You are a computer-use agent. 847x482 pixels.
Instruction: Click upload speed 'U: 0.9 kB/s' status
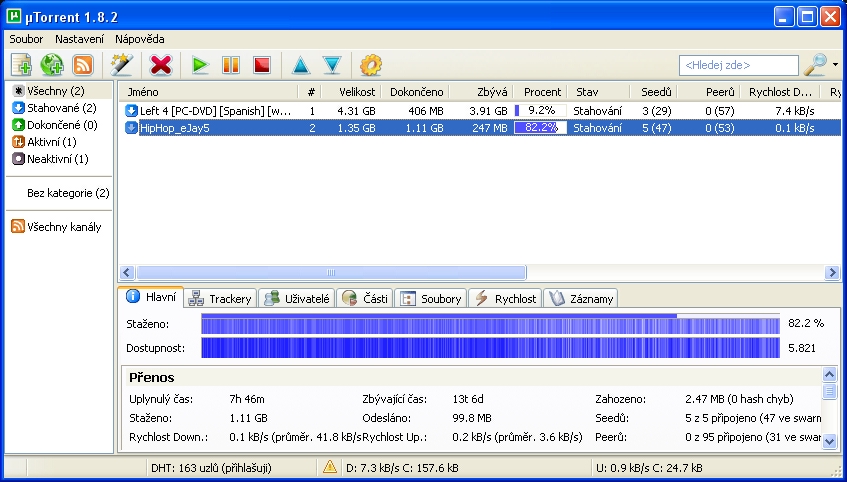pyautogui.click(x=649, y=468)
